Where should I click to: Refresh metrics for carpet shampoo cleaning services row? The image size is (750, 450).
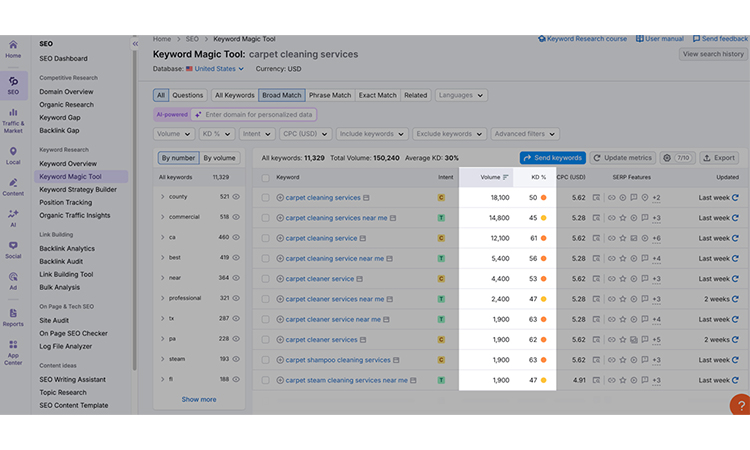pos(735,360)
